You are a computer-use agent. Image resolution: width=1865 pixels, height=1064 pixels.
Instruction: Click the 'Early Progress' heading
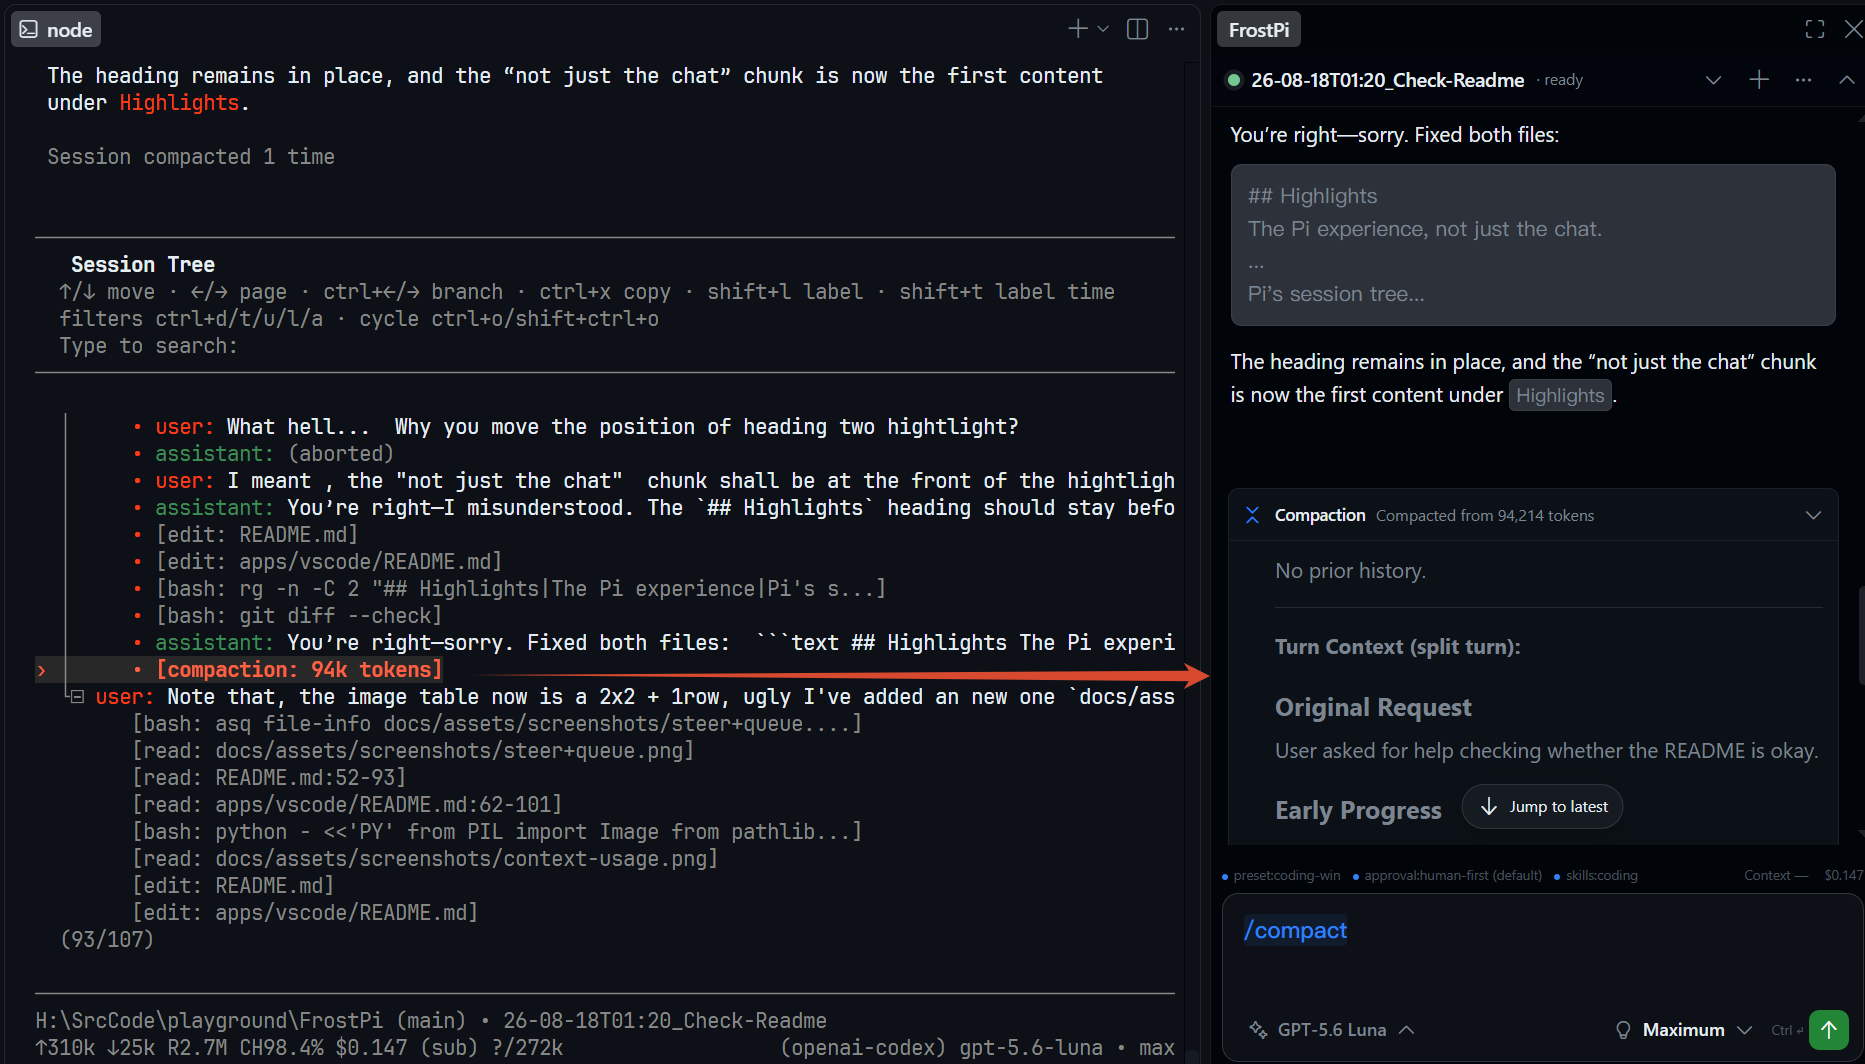(1358, 811)
